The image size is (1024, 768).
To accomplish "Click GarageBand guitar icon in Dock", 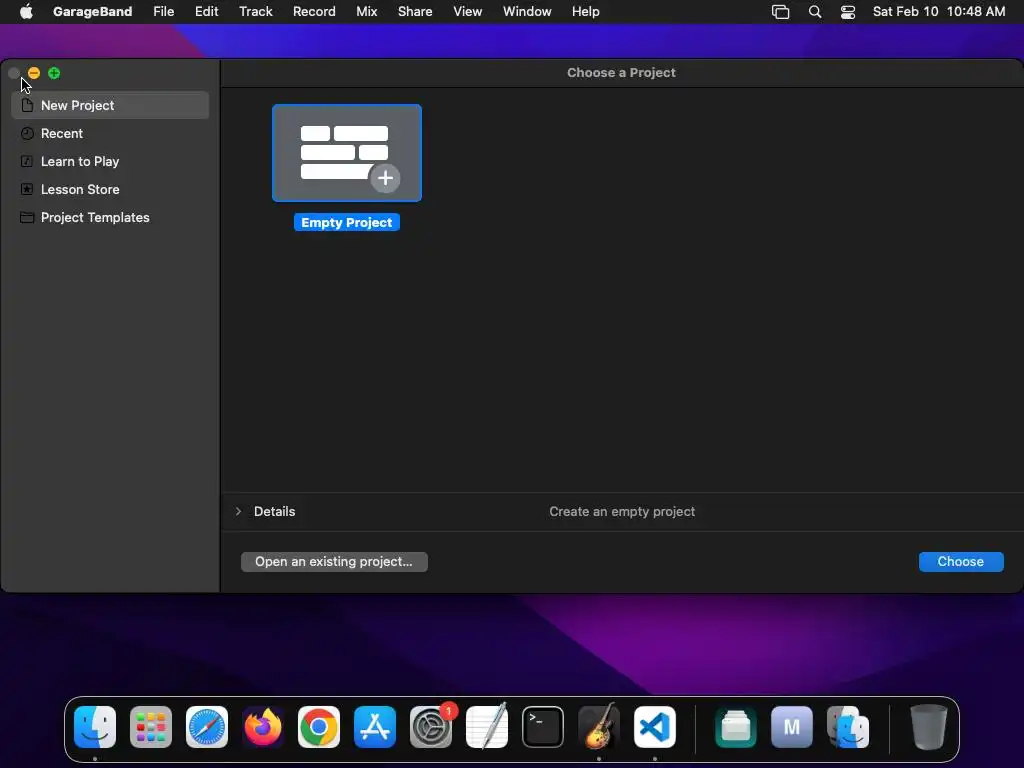I will (599, 727).
